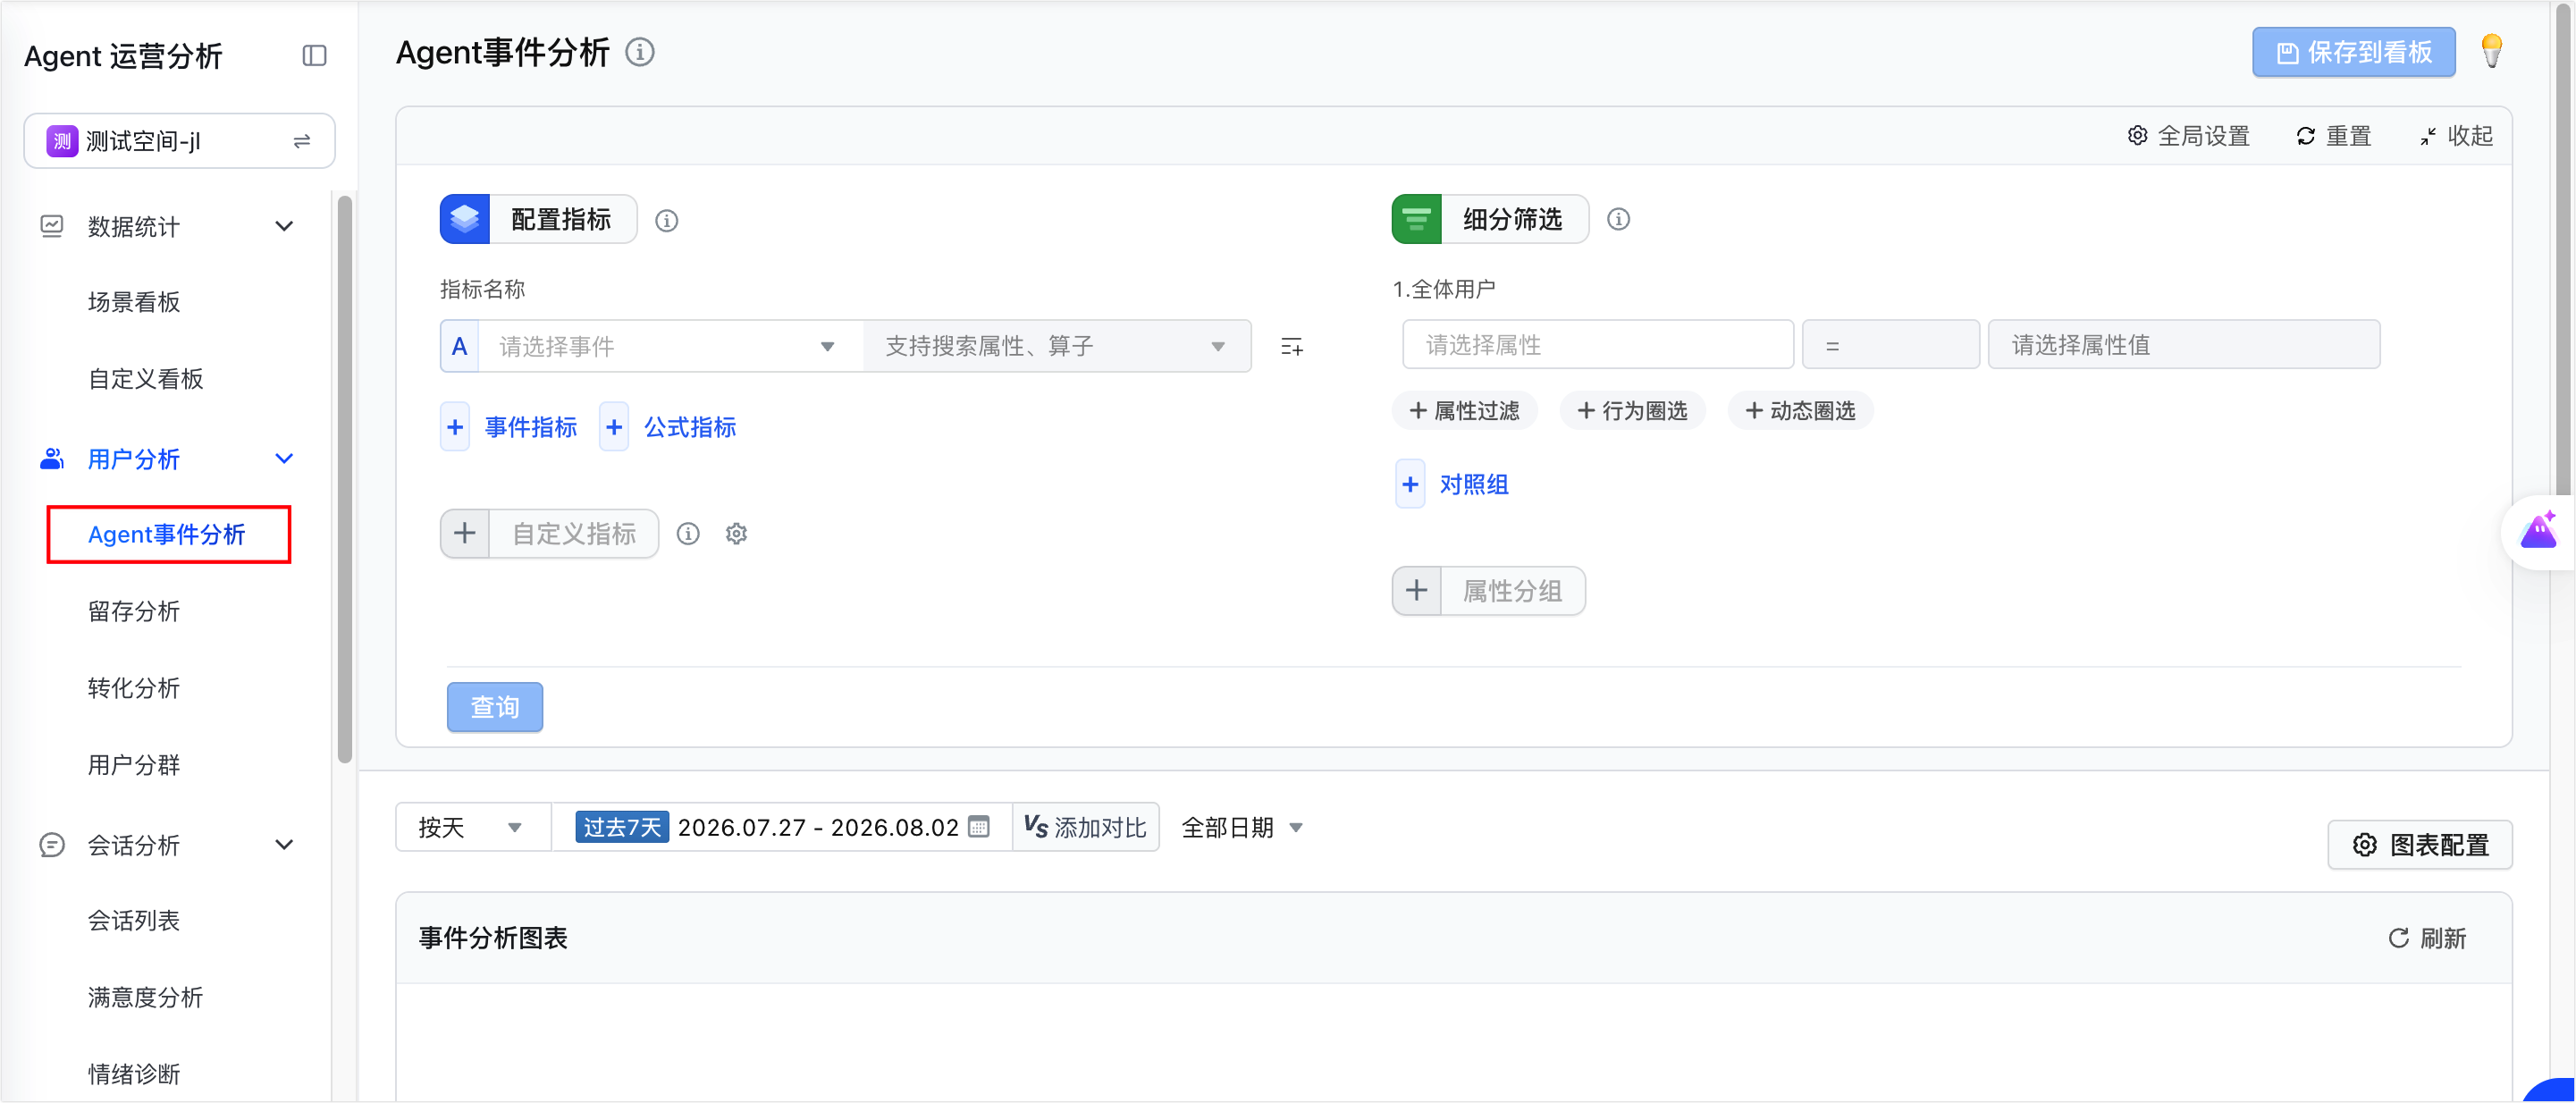2576x1103 pixels.
Task: Open 满意度分析 in the sidebar
Action: click(146, 997)
